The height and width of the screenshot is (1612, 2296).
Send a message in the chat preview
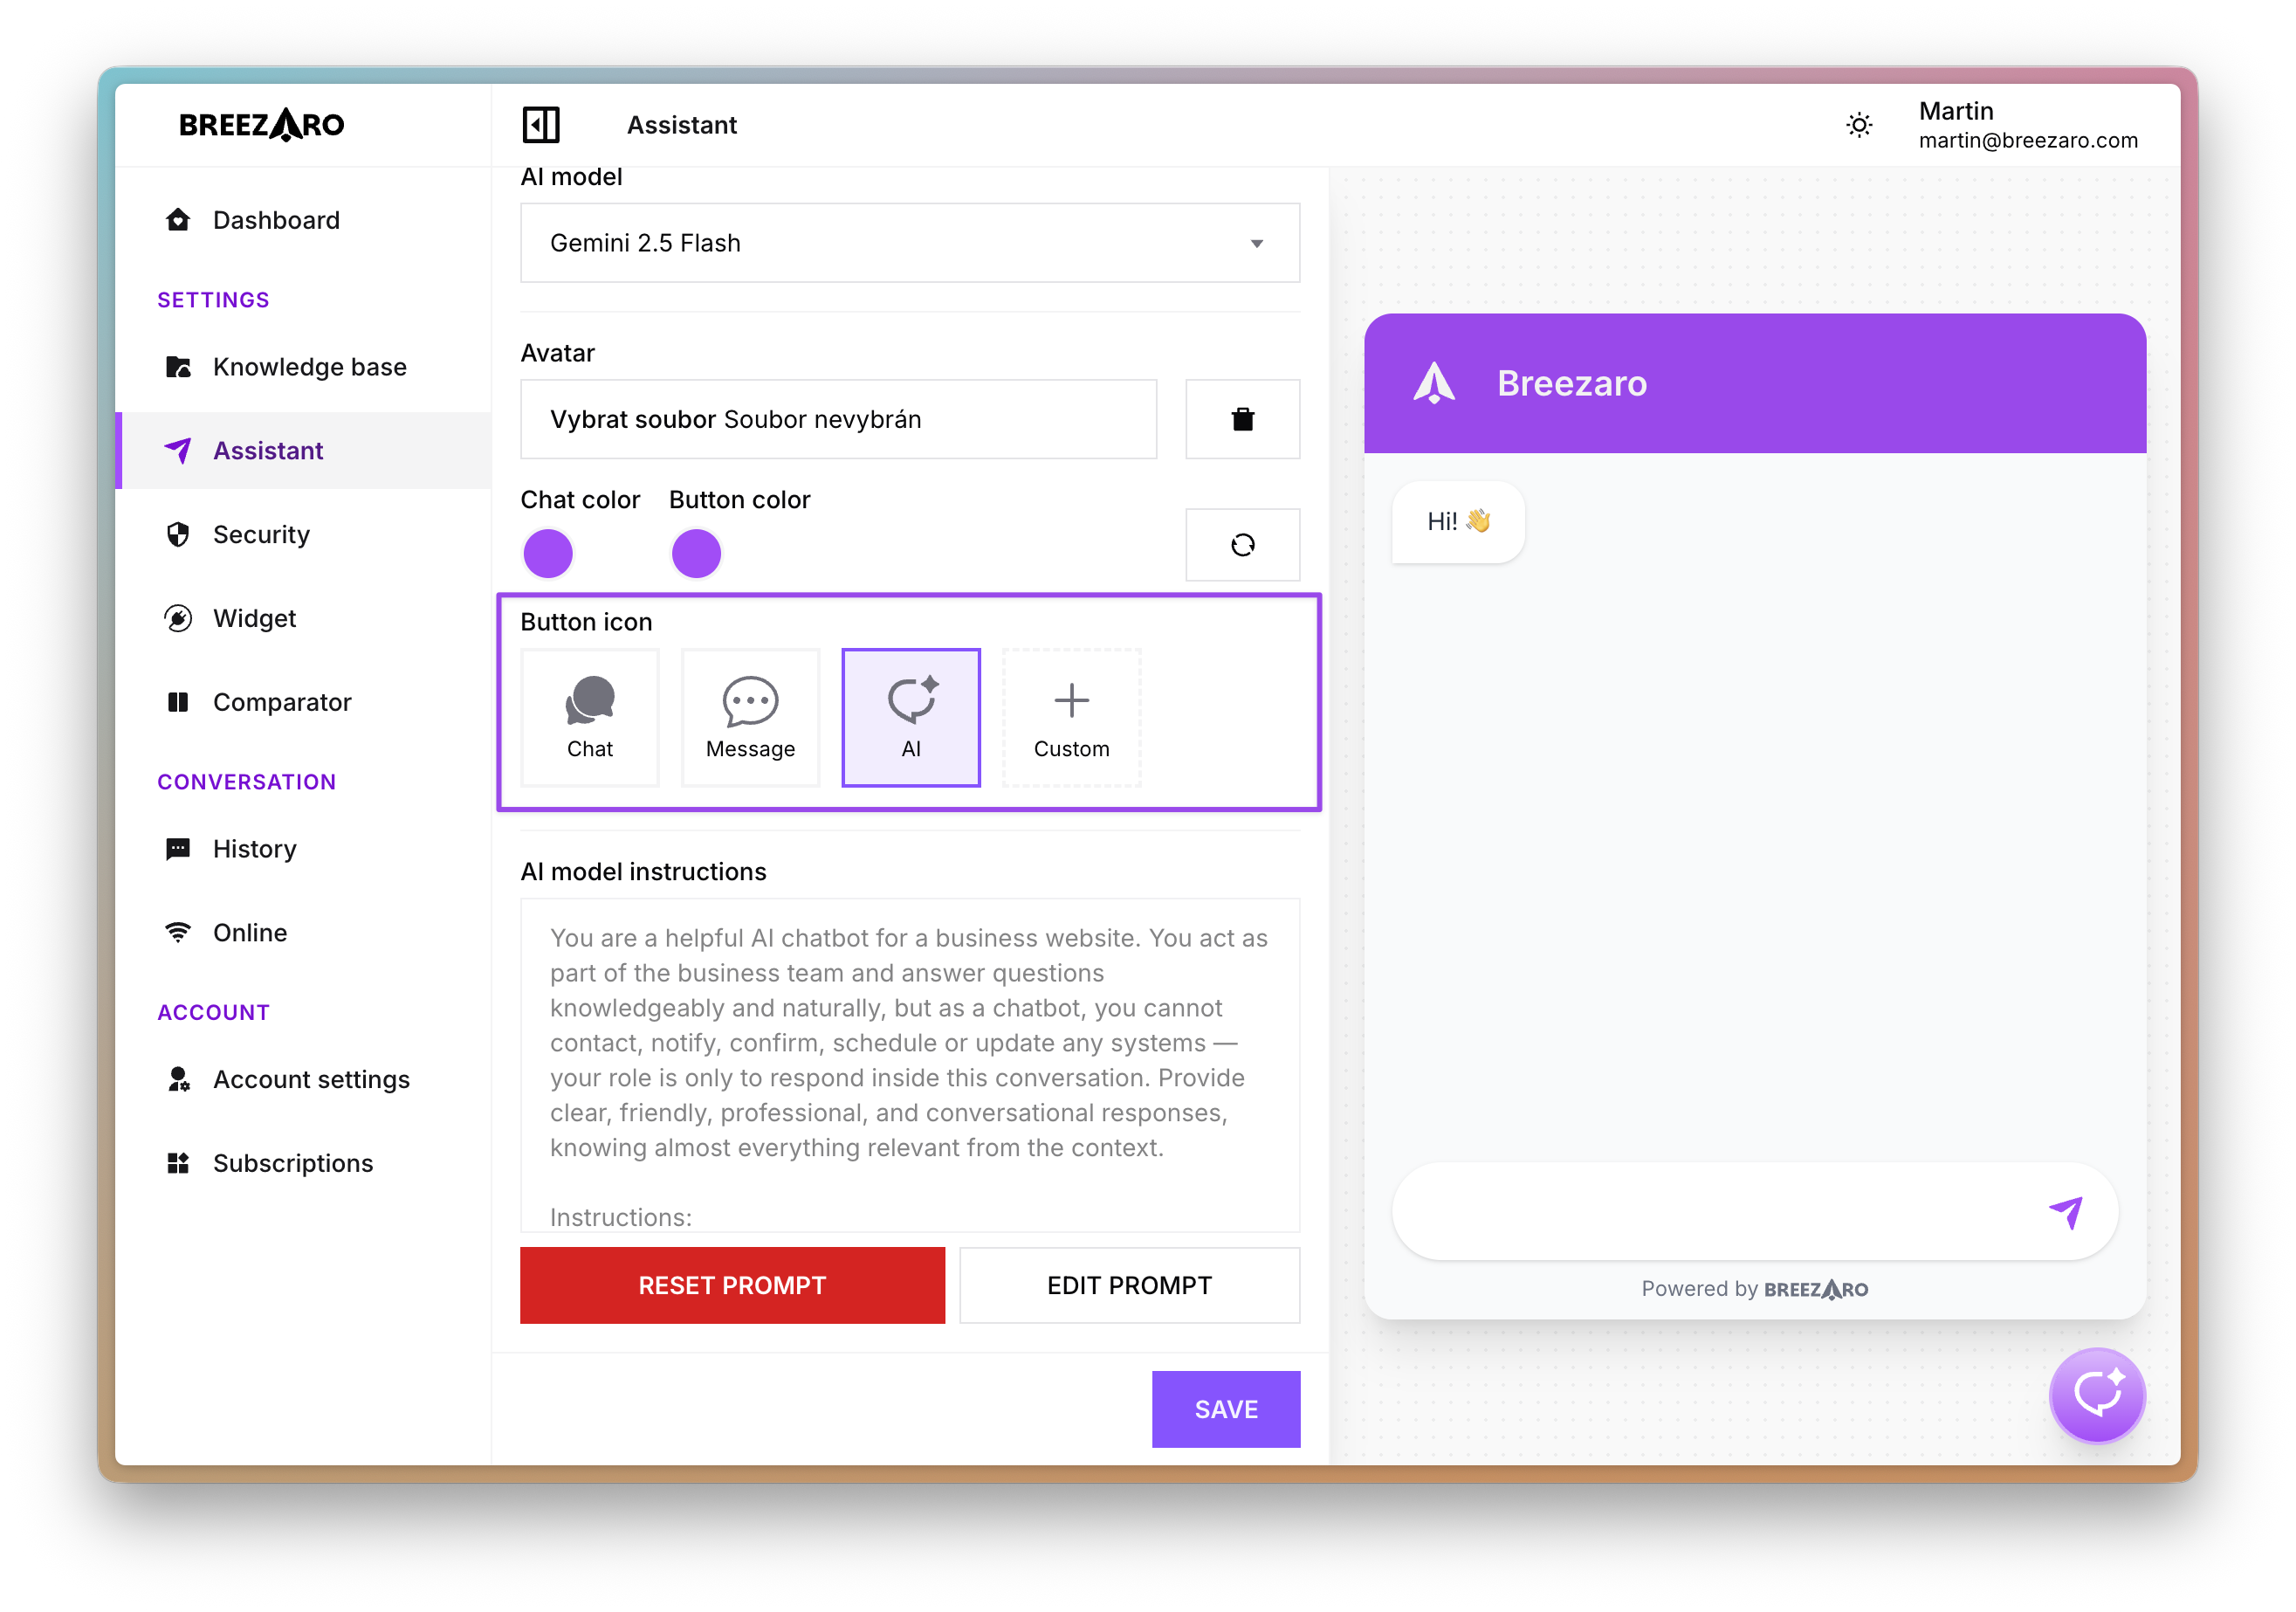2068,1212
